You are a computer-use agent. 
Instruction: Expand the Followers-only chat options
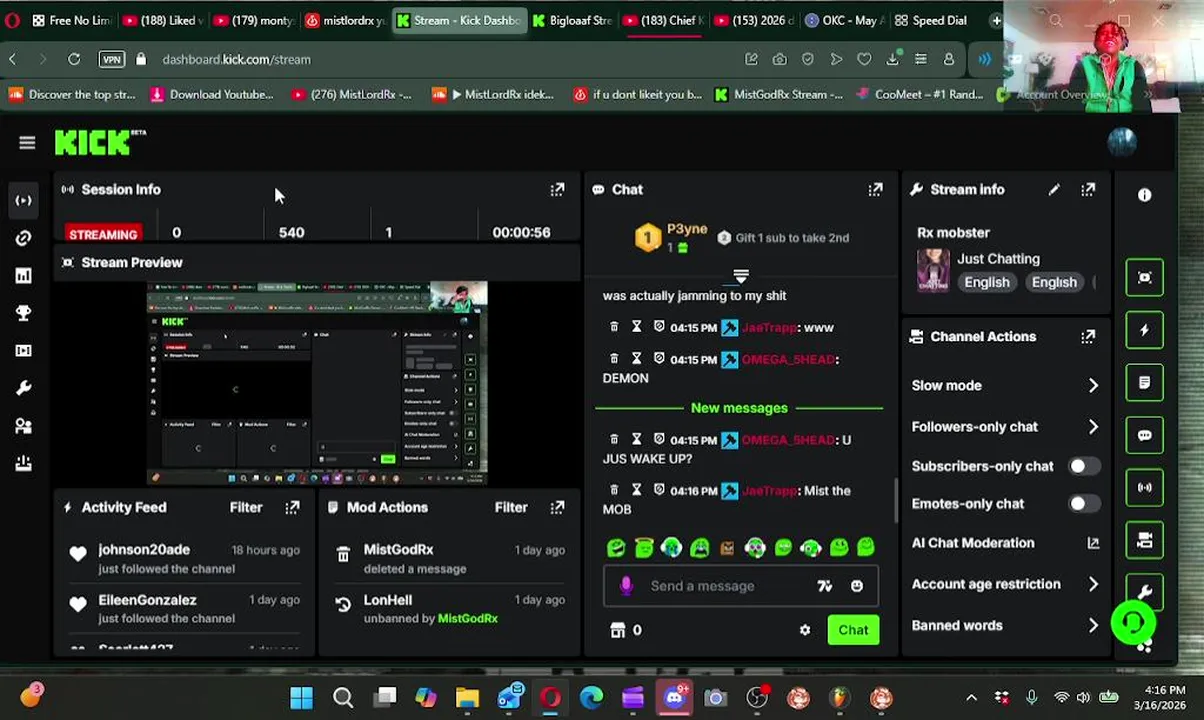tap(1093, 427)
